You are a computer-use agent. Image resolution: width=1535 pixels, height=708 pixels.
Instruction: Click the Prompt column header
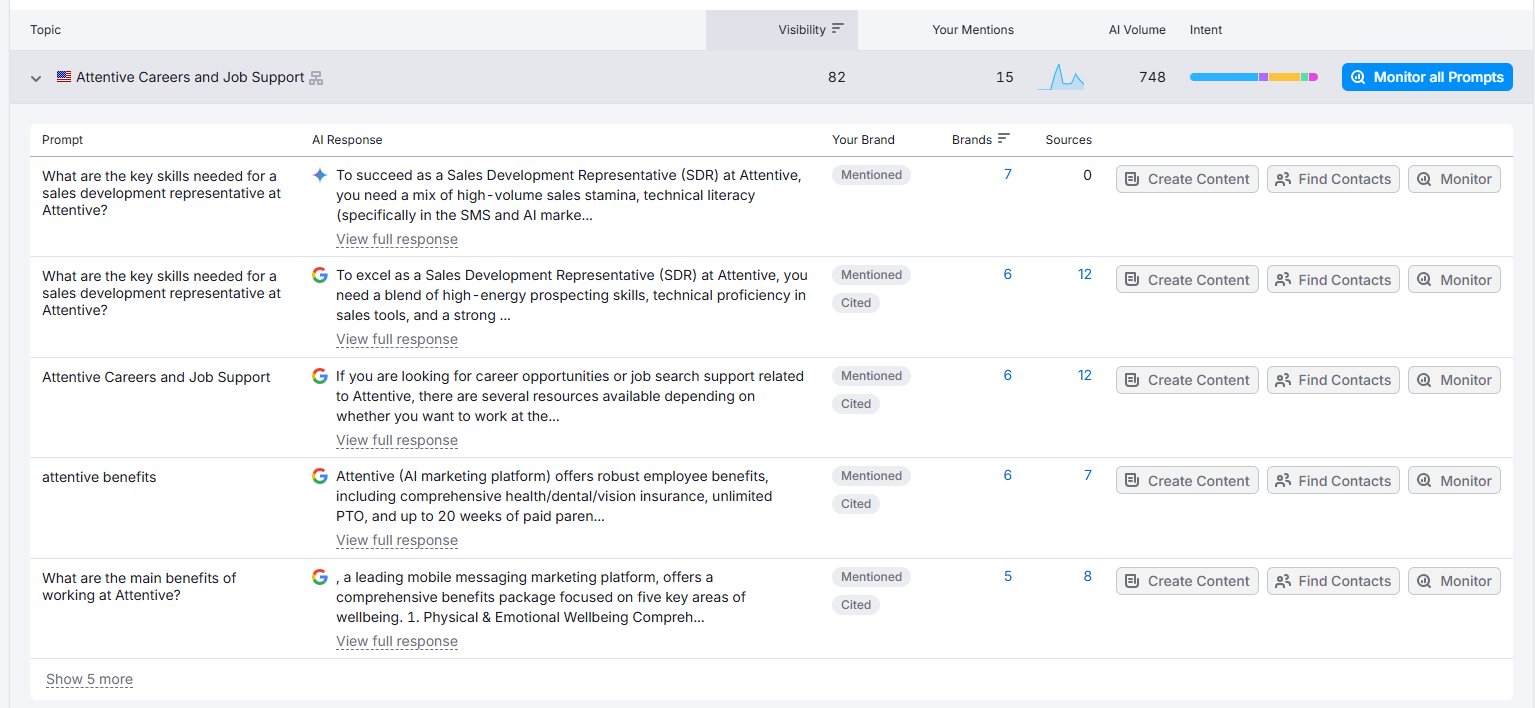pyautogui.click(x=63, y=140)
